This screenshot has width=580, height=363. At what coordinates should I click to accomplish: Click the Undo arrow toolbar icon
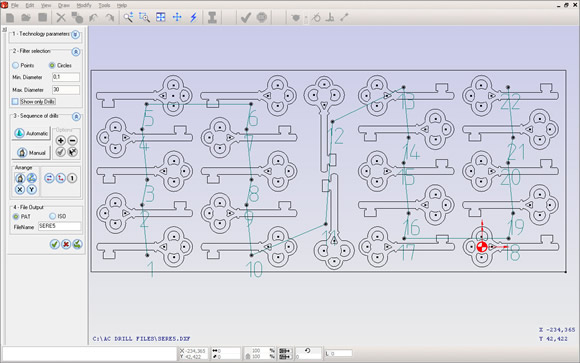pos(93,17)
